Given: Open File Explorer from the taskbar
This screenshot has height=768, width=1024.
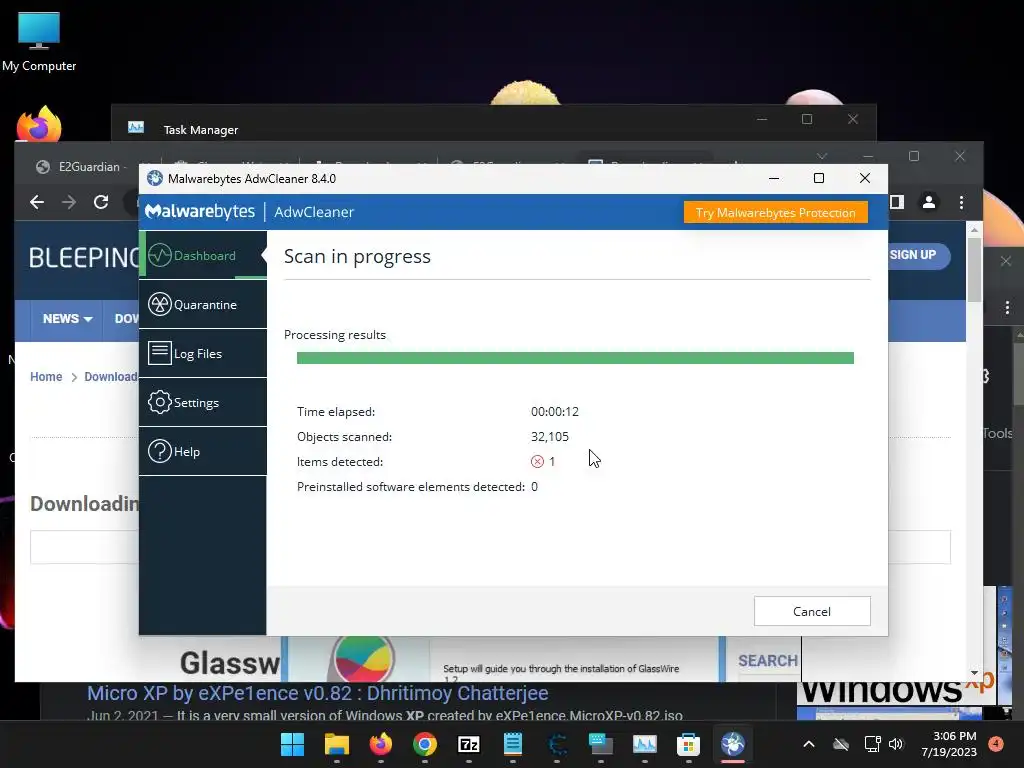Looking at the screenshot, I should 337,744.
